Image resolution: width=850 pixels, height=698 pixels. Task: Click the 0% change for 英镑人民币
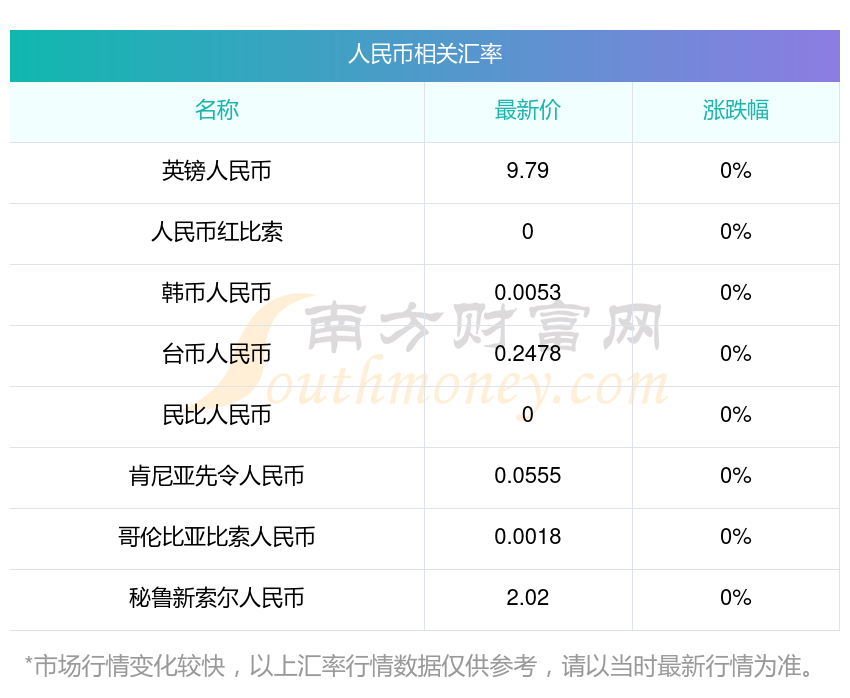[x=736, y=171]
